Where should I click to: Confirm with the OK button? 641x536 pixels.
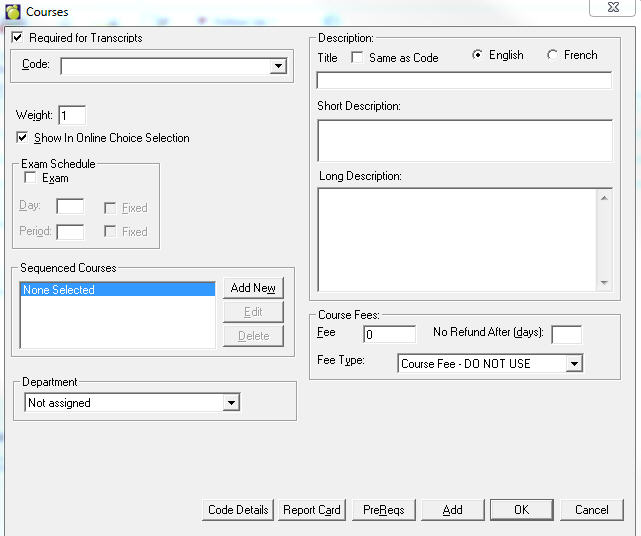[521, 510]
